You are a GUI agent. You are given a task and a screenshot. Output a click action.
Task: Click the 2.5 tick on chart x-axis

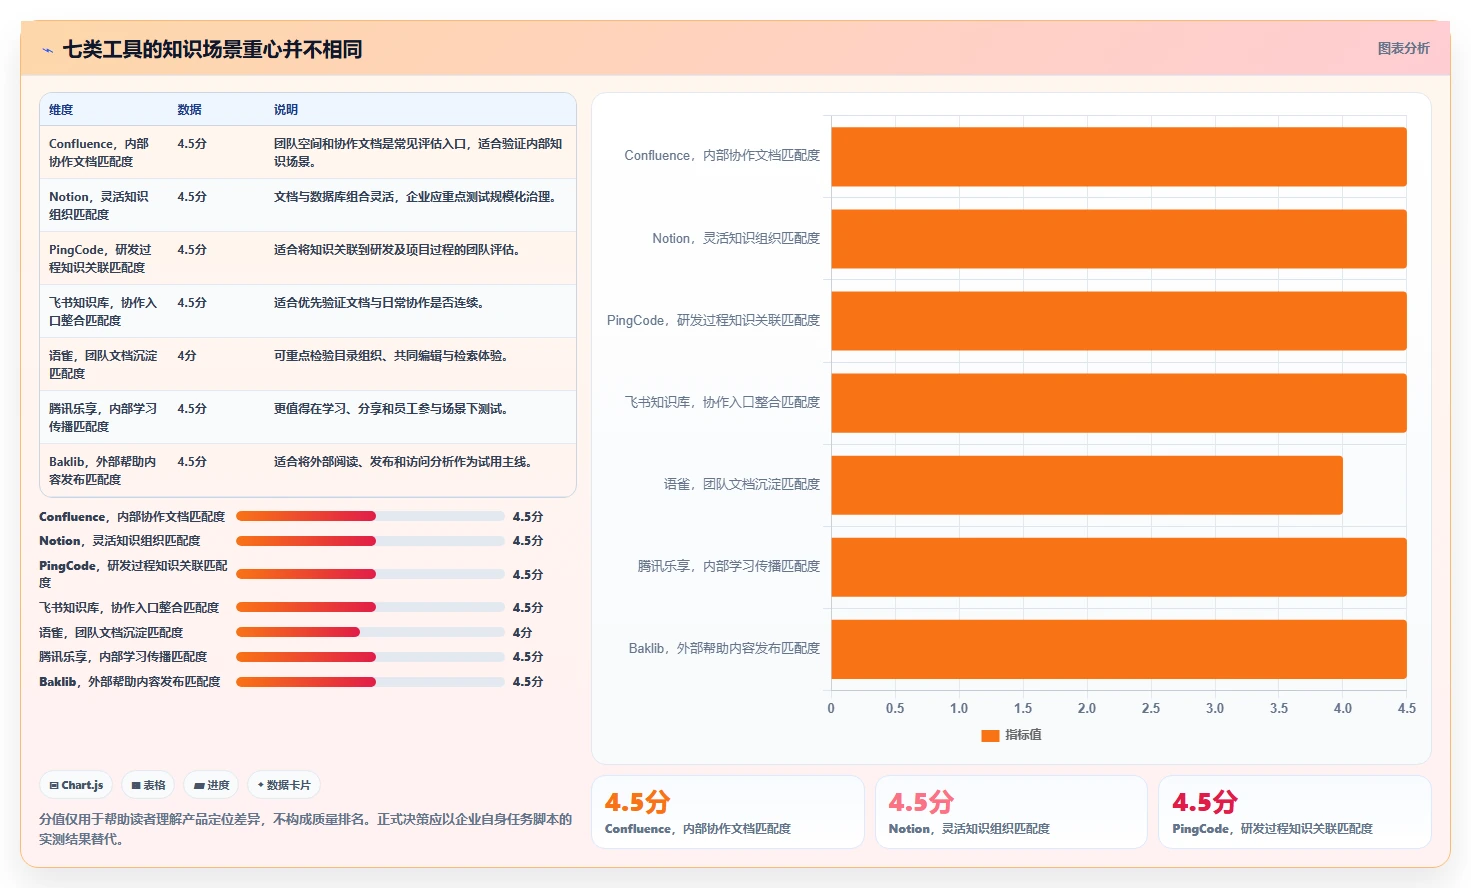pos(1151,708)
